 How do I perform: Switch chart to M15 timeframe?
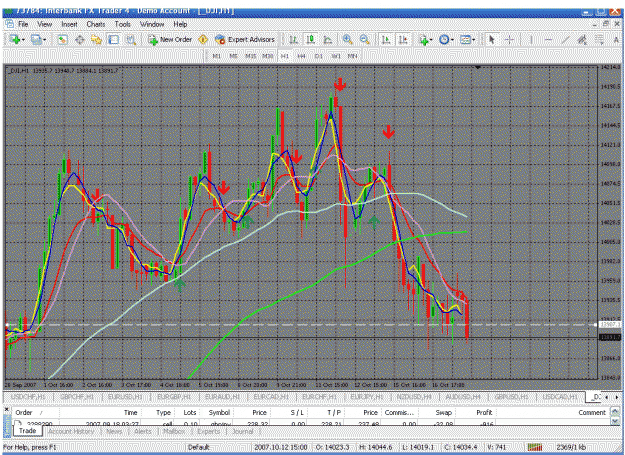tap(250, 56)
